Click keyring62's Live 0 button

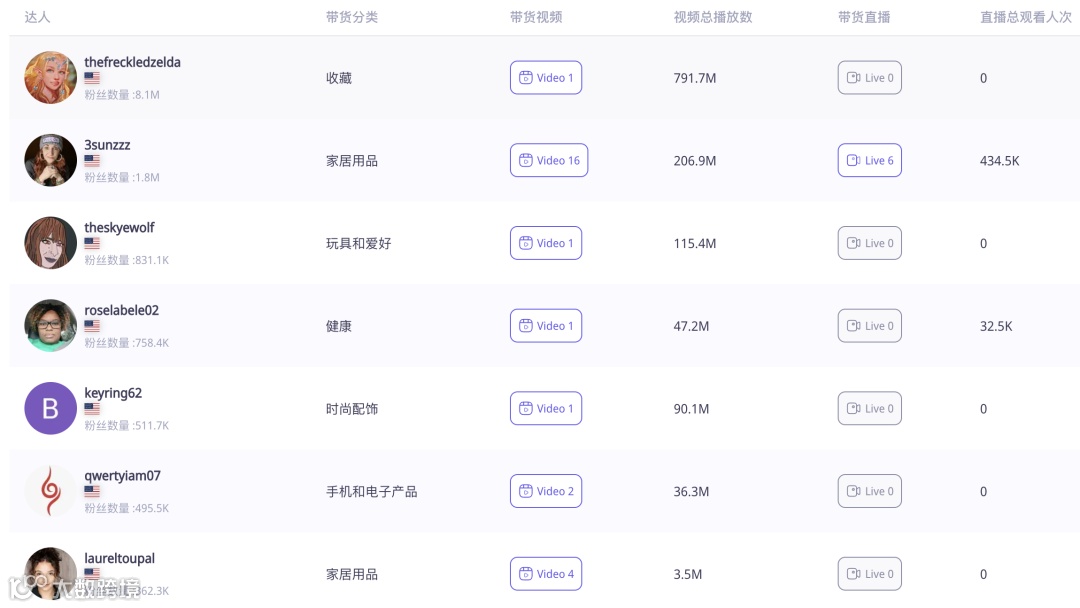[869, 409]
